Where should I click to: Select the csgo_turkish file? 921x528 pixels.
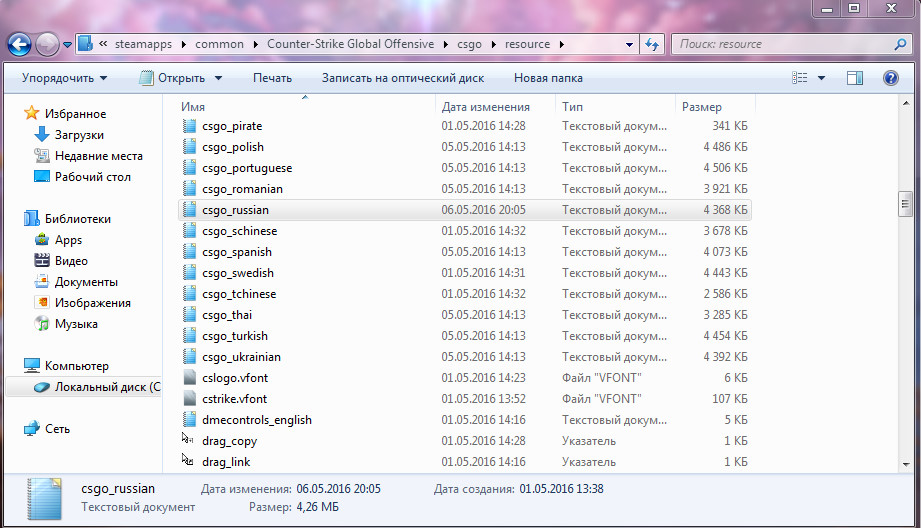tap(234, 336)
